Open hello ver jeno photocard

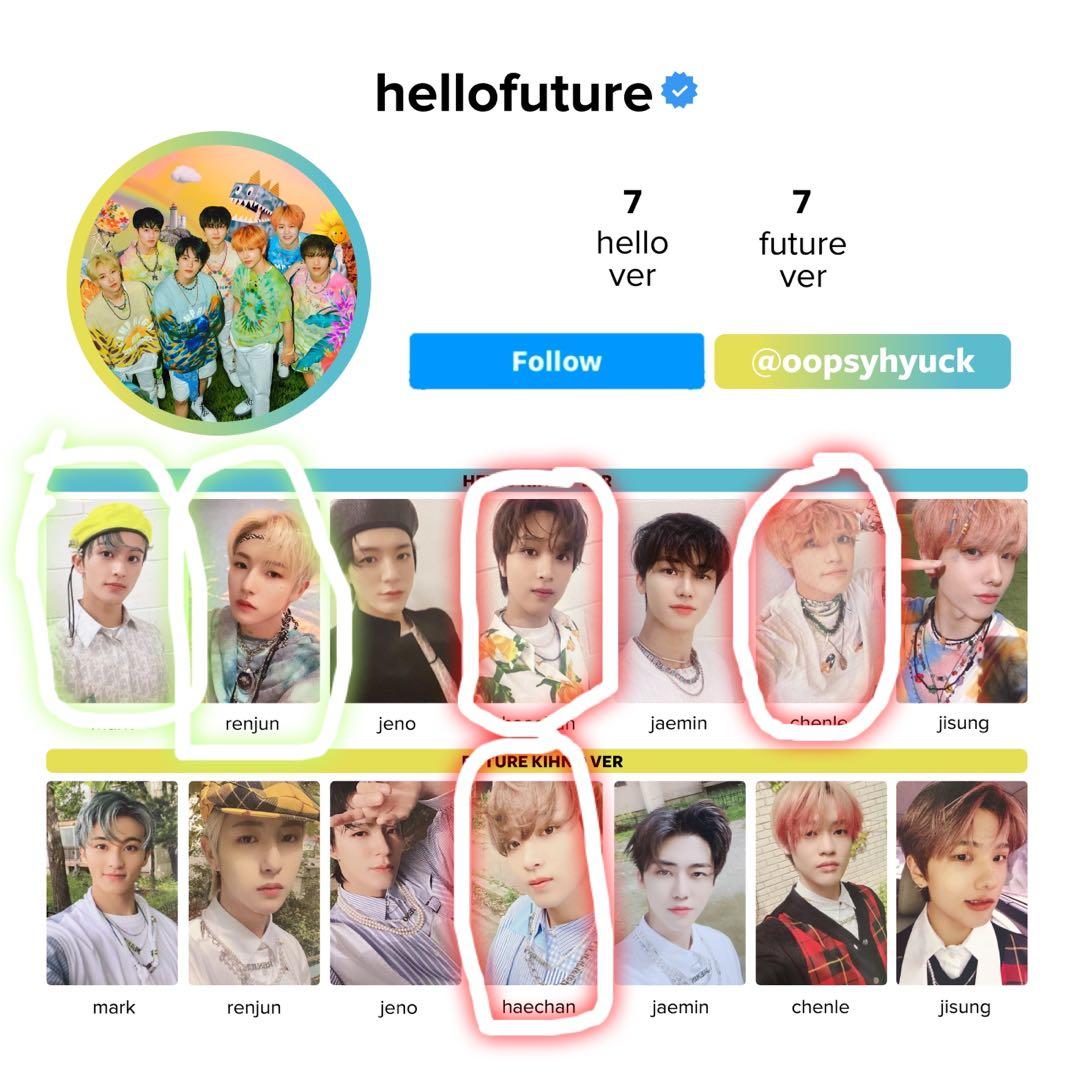pyautogui.click(x=395, y=601)
